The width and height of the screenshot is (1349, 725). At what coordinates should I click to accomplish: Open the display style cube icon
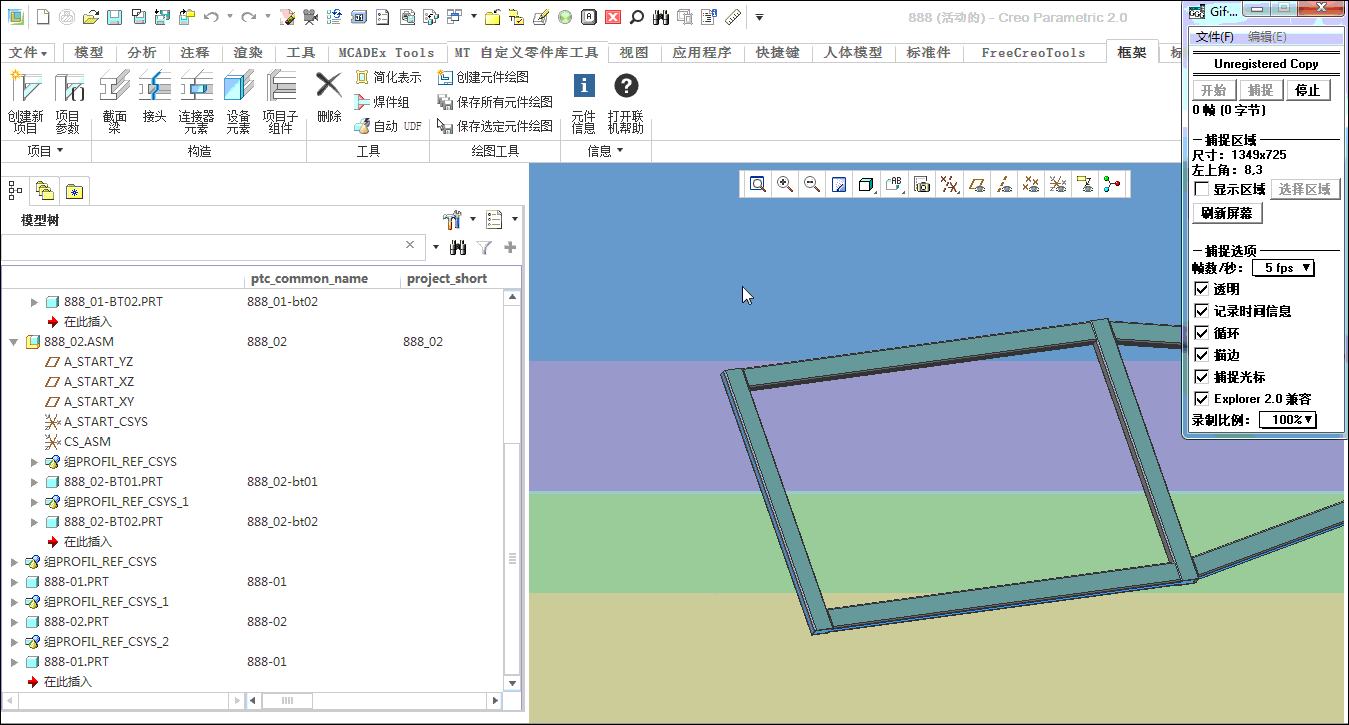click(x=866, y=184)
